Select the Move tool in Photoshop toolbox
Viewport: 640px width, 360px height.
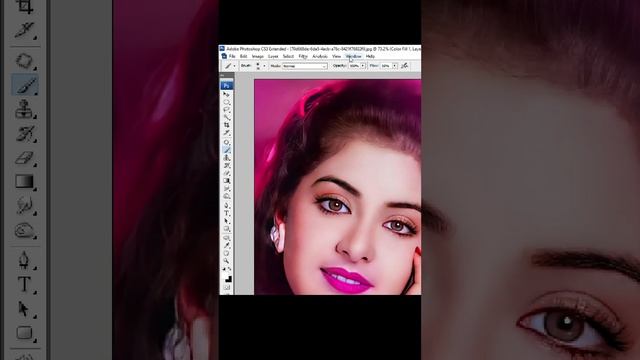(227, 94)
